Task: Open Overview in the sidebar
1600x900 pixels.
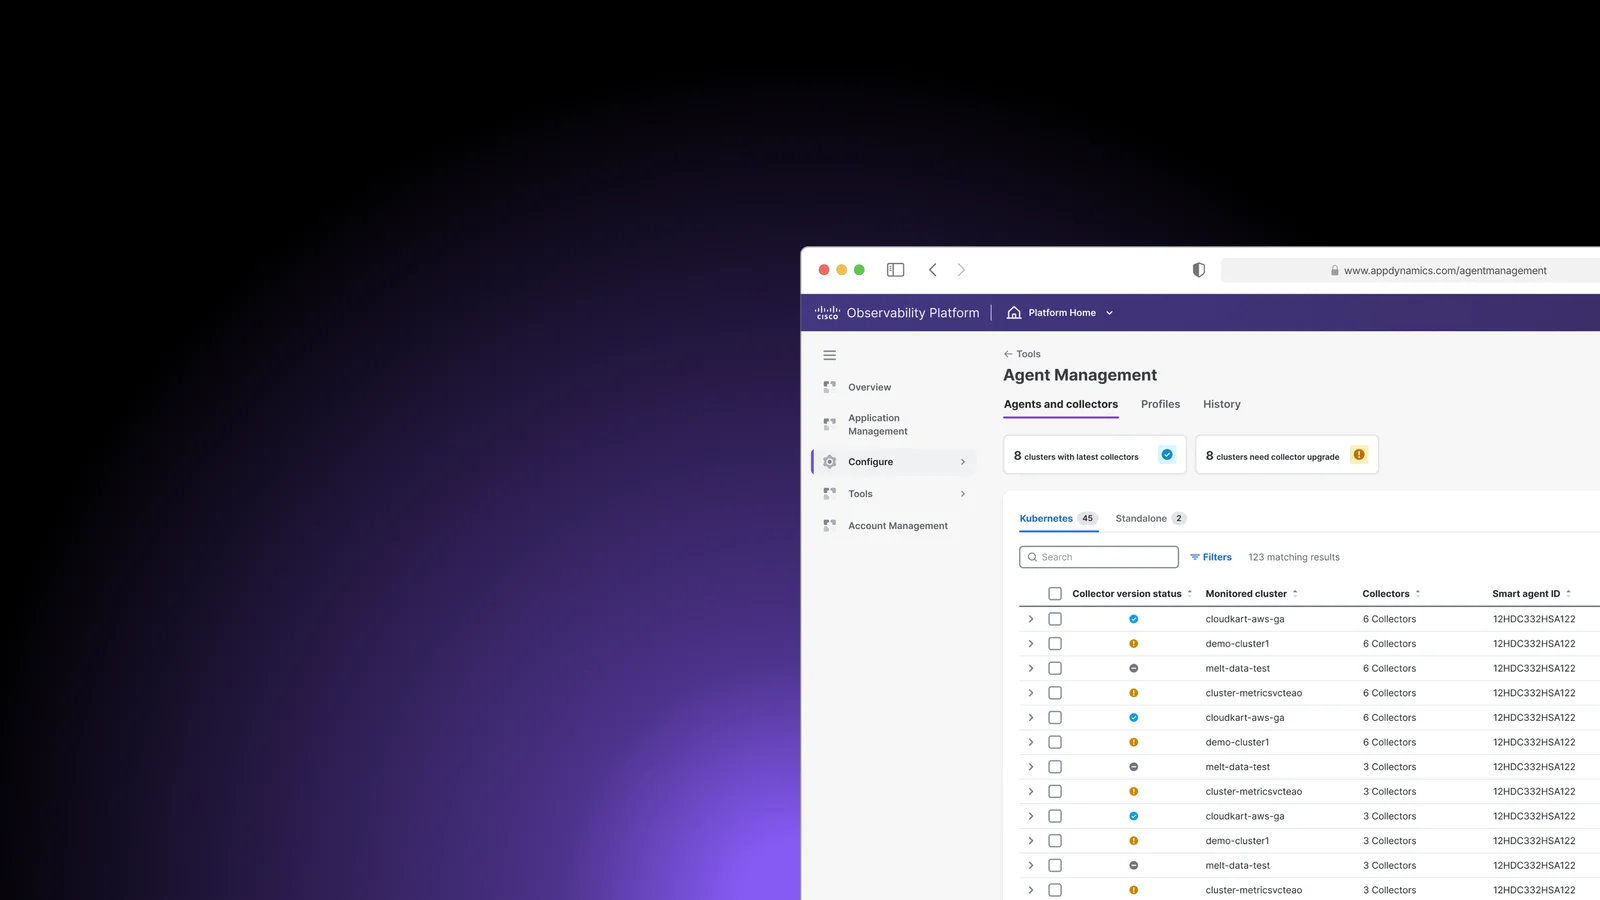Action: point(869,387)
